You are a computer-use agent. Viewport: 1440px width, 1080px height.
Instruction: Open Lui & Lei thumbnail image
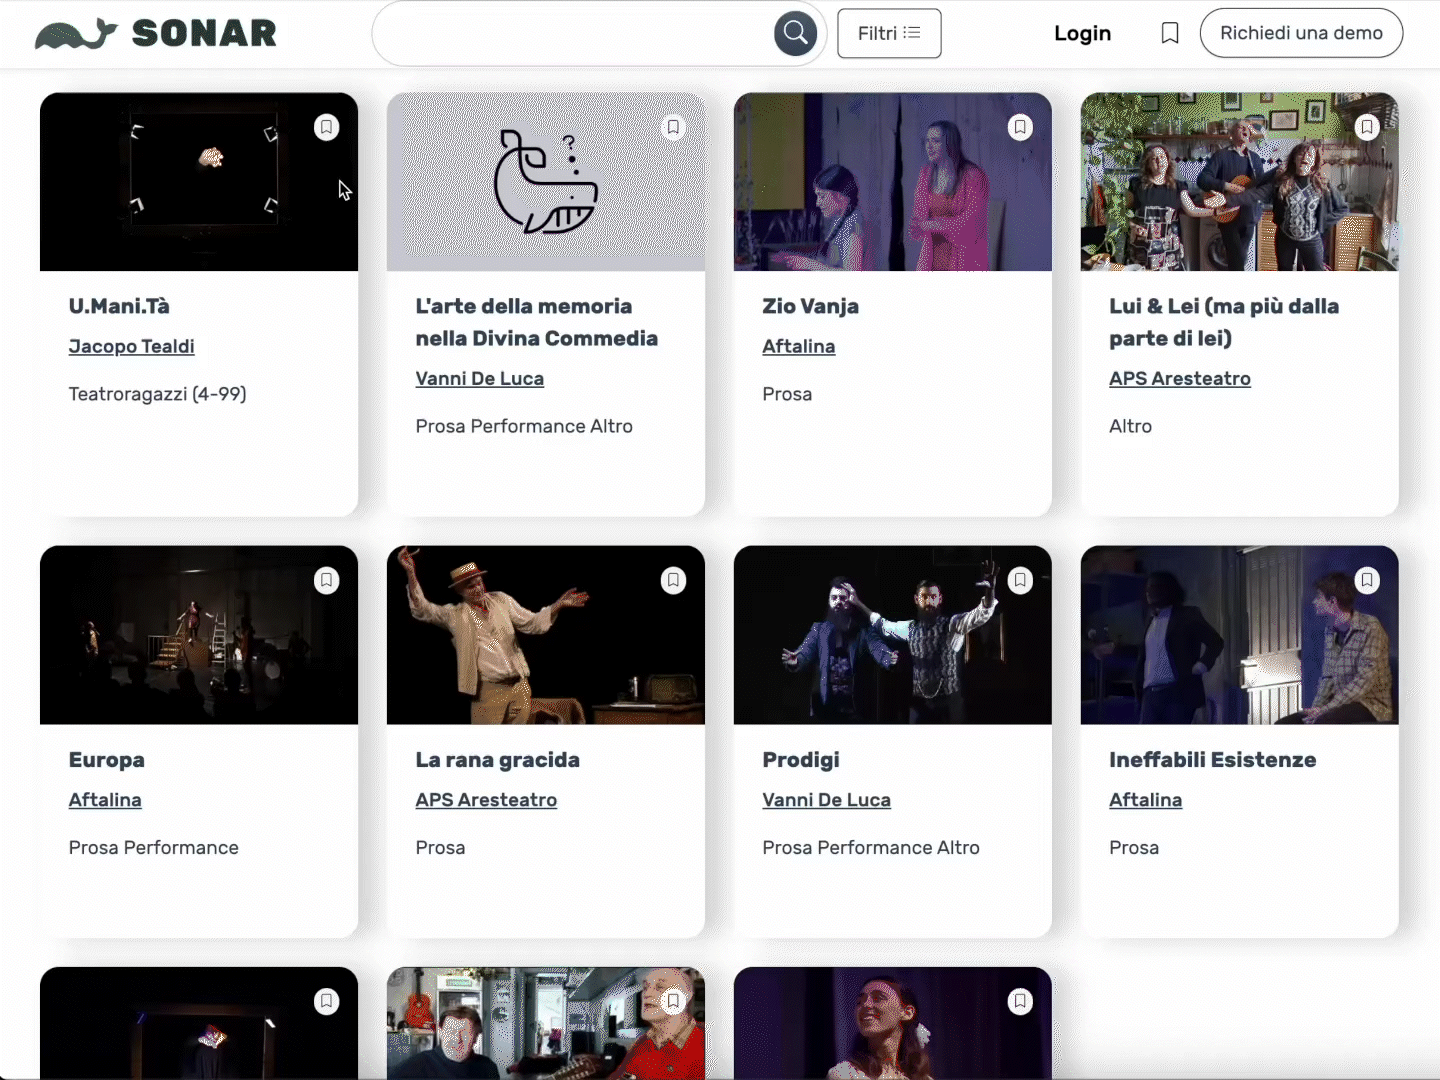point(1240,182)
